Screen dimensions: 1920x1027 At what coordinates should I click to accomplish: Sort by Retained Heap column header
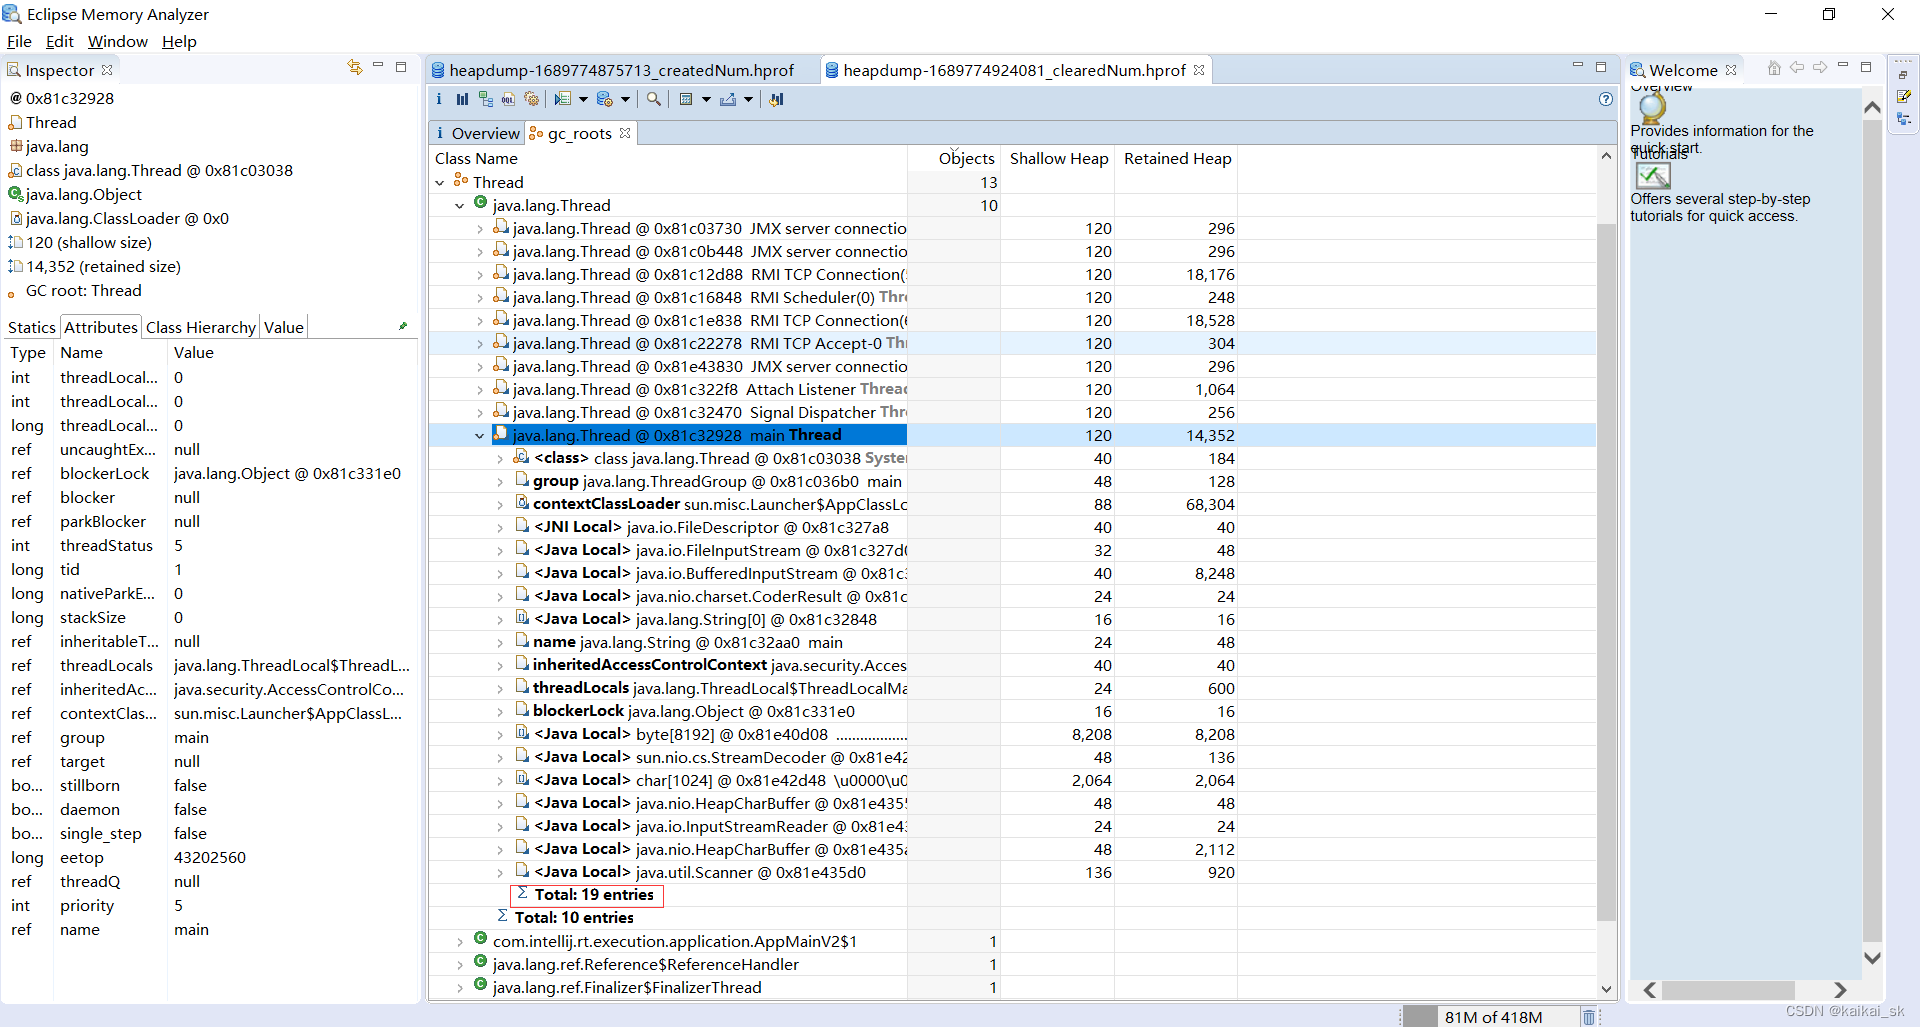(1177, 159)
